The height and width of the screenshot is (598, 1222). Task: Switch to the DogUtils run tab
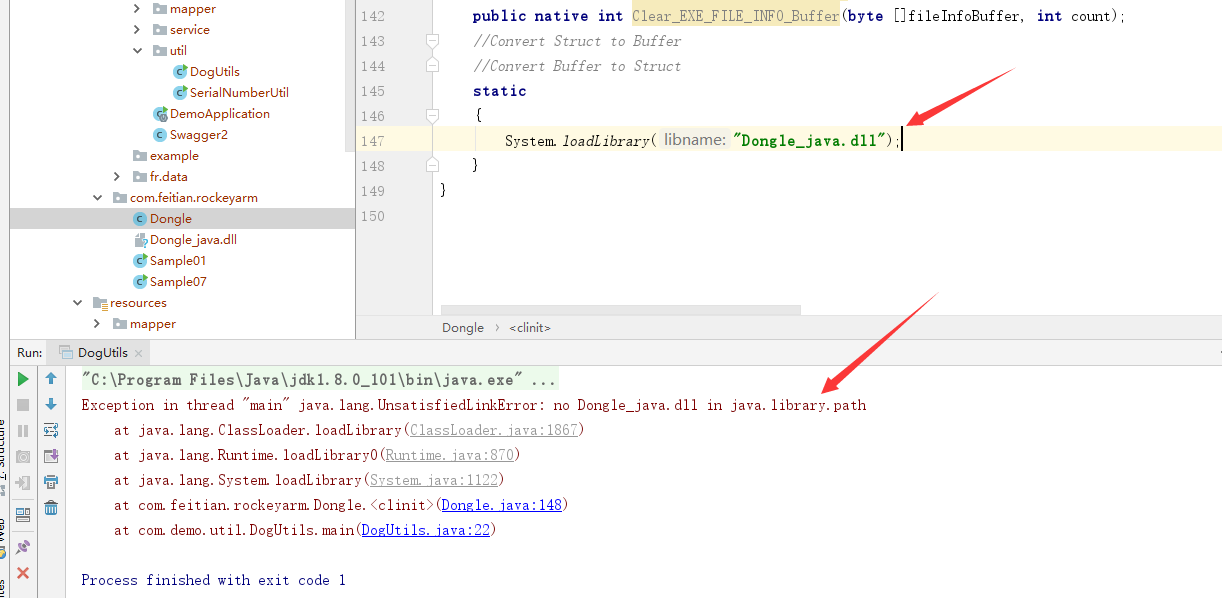coord(105,352)
